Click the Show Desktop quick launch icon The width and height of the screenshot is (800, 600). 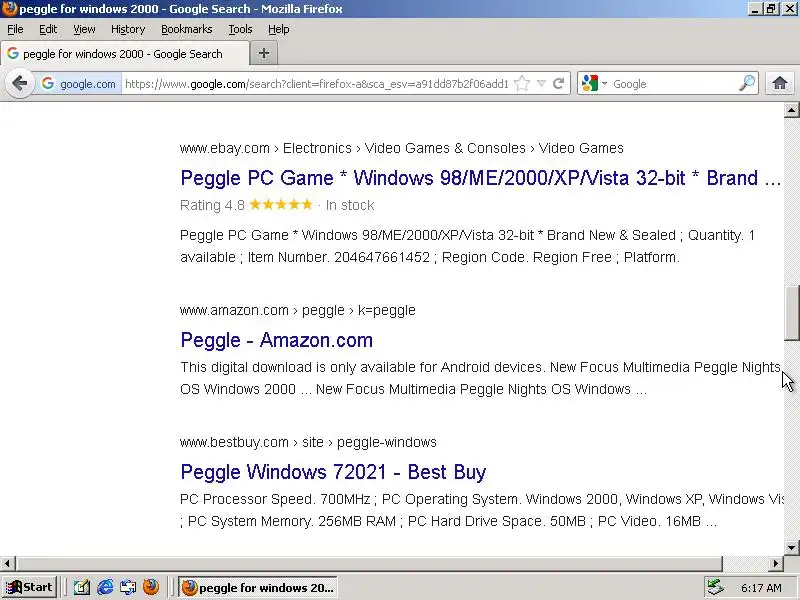coord(81,588)
